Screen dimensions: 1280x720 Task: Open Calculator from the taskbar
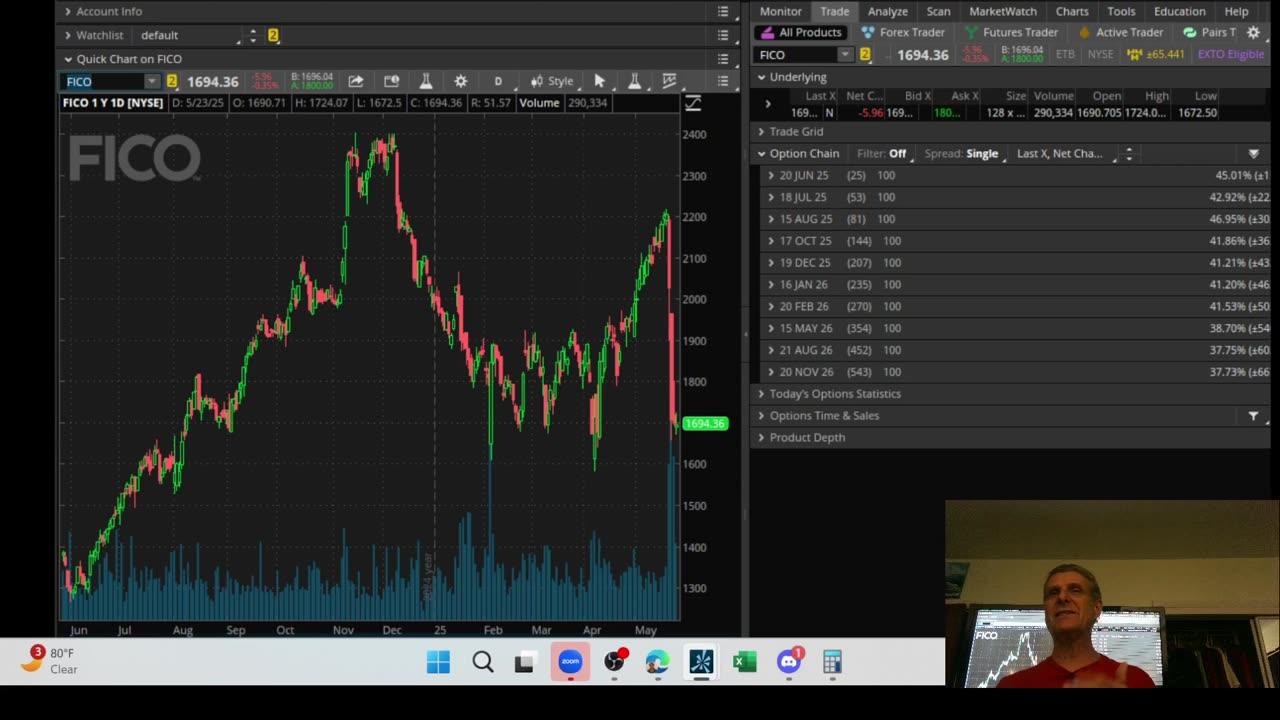point(832,662)
